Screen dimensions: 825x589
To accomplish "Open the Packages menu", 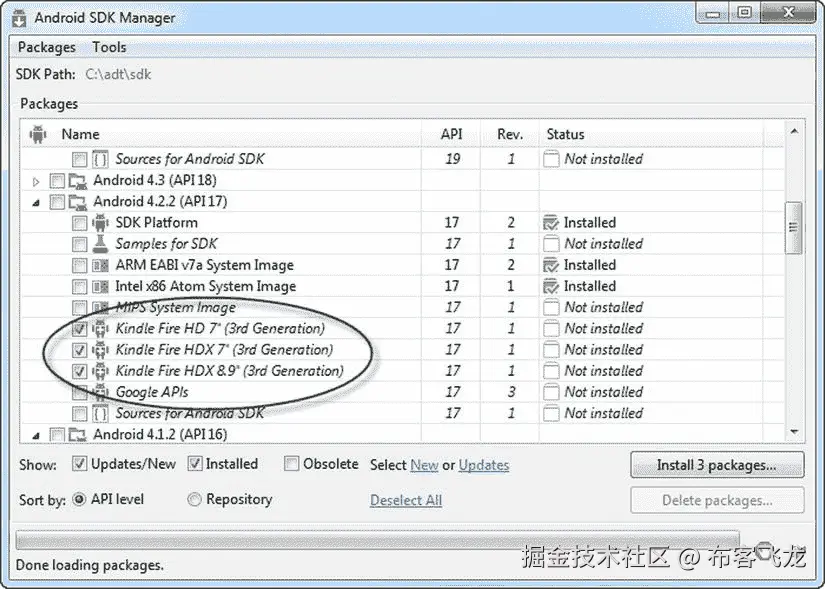I will (x=47, y=47).
